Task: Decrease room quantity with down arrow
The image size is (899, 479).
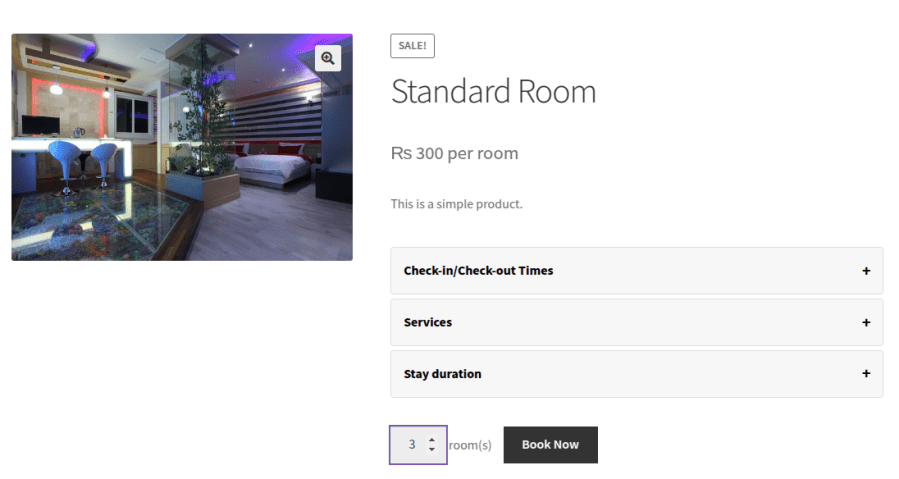Action: (x=432, y=450)
